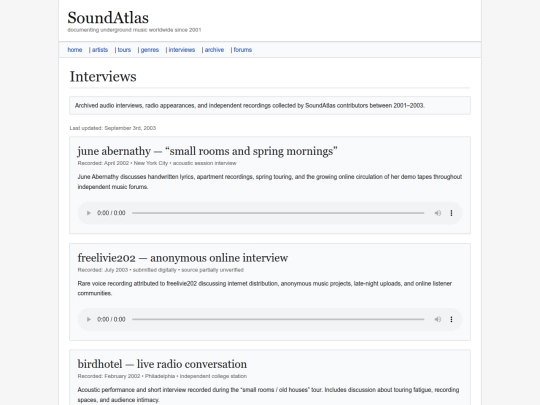Image resolution: width=540 pixels, height=405 pixels.
Task: Click the birdhotel live radio conversation title
Action: tap(162, 364)
